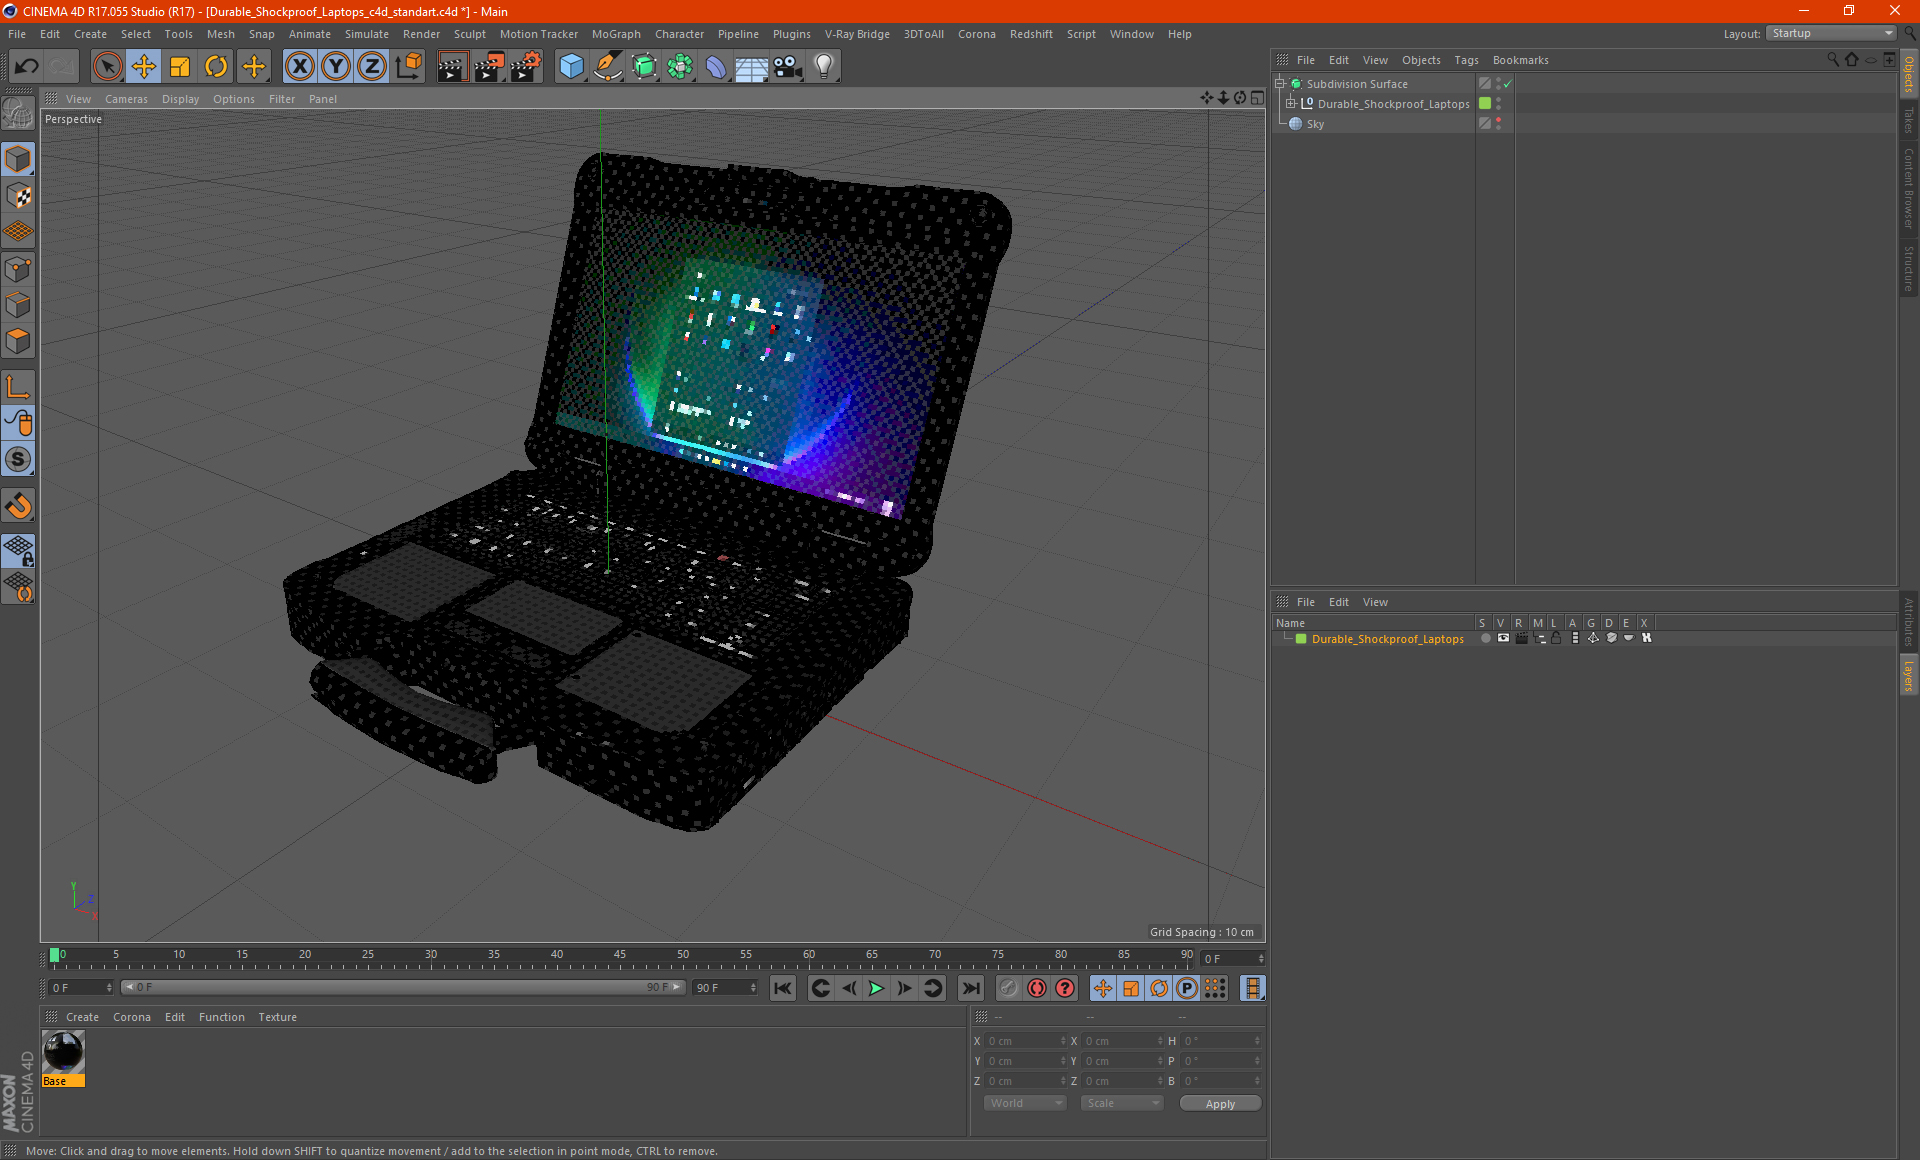Viewport: 1920px width, 1160px height.
Task: Select the Base material thumbnail
Action: [x=63, y=1053]
